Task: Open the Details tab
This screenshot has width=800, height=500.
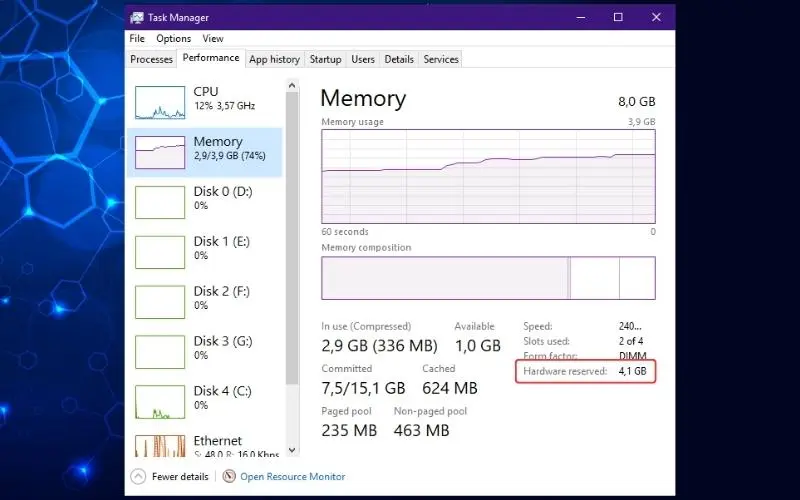Action: (x=399, y=59)
